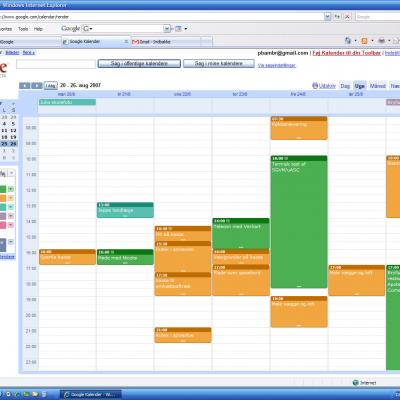The width and height of the screenshot is (400, 400).
Task: Open the Tools menu
Action: 23,29
